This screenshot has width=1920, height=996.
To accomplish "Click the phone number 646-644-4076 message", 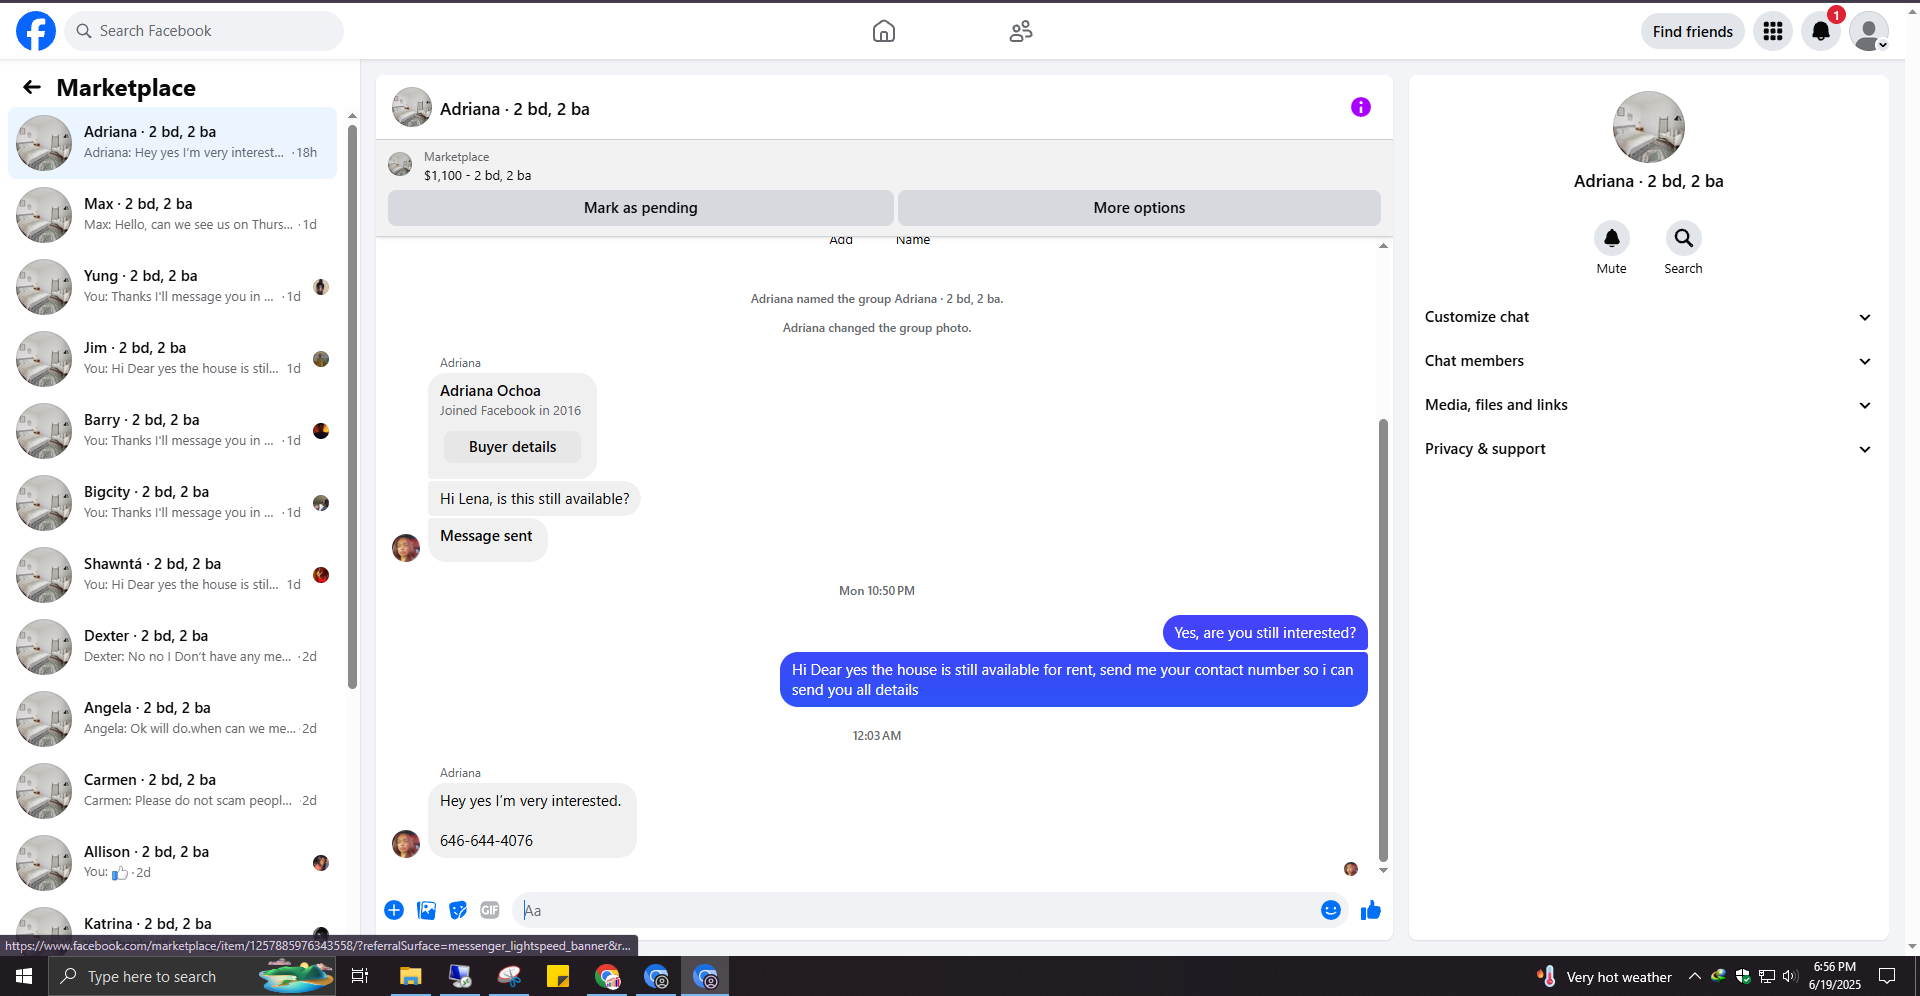I will coord(486,841).
